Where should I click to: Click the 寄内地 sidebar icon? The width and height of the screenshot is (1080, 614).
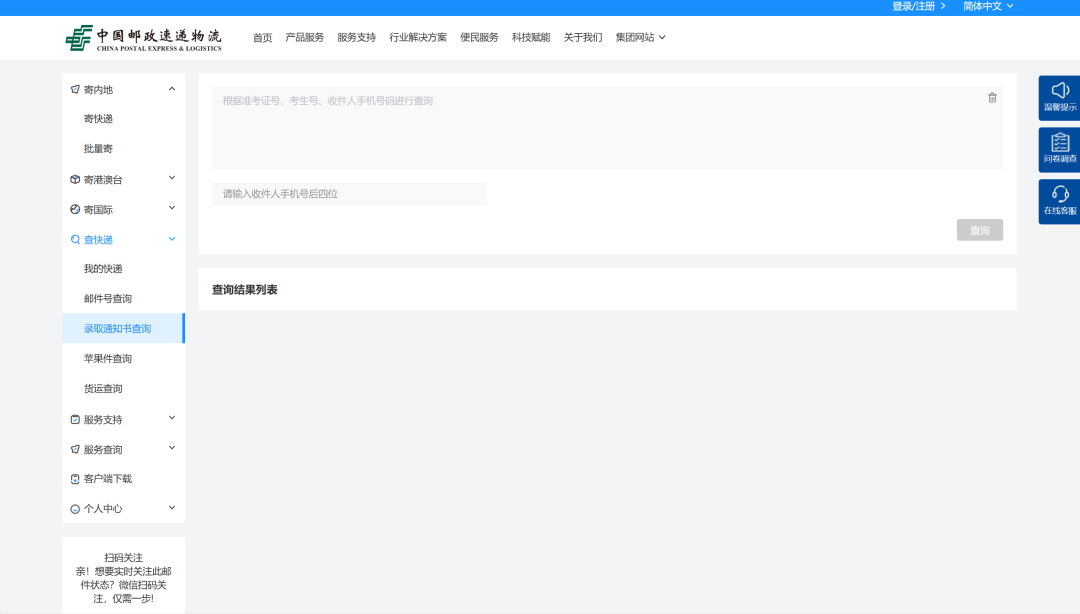(x=75, y=90)
